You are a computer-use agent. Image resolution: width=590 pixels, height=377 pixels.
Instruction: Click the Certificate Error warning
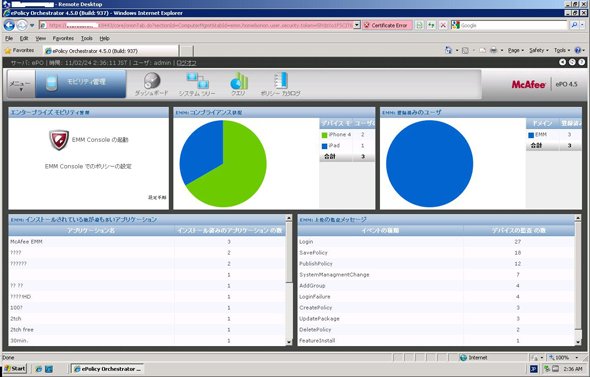tap(387, 25)
